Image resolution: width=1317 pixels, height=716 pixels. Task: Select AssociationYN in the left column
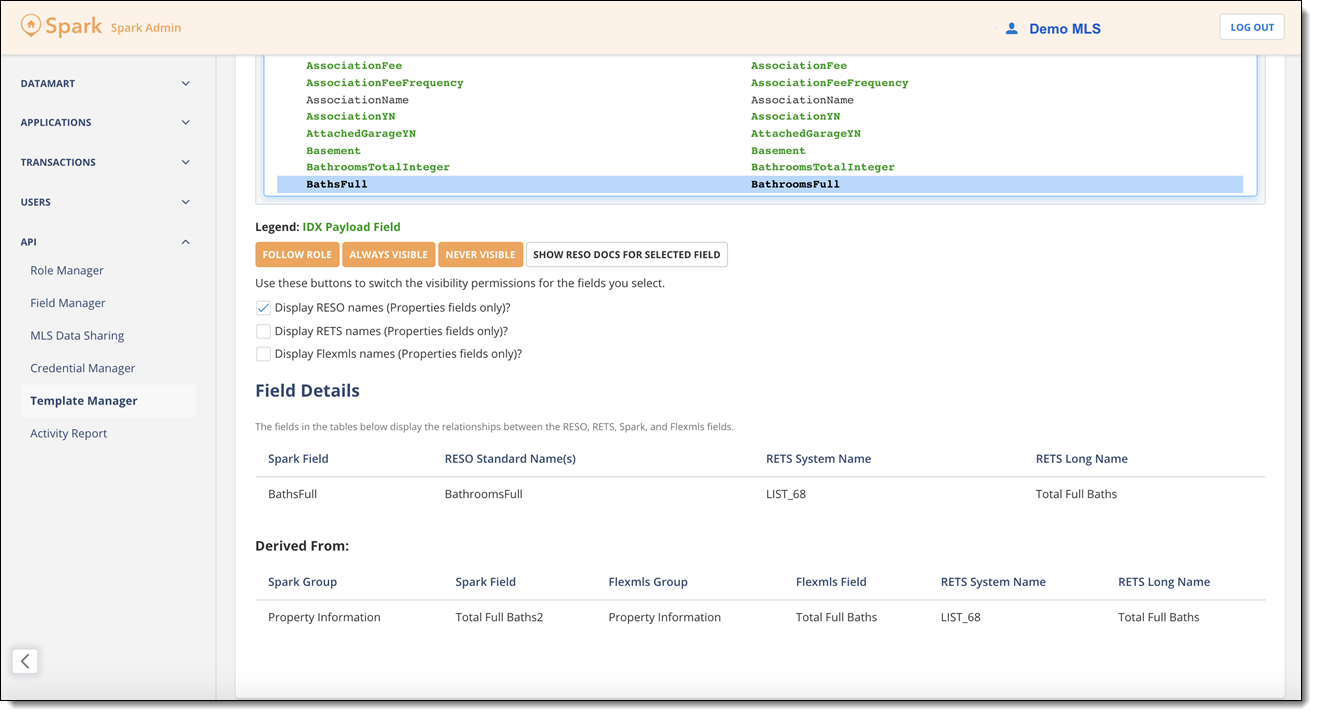click(x=350, y=117)
